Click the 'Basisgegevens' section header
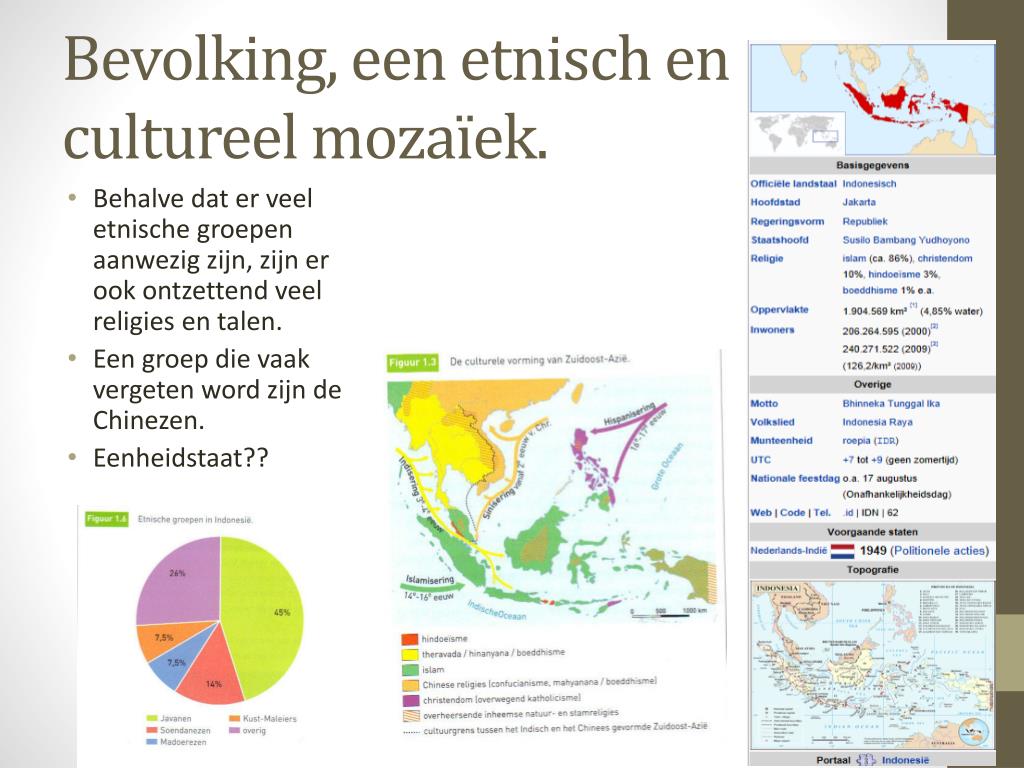The image size is (1024, 768). point(872,165)
